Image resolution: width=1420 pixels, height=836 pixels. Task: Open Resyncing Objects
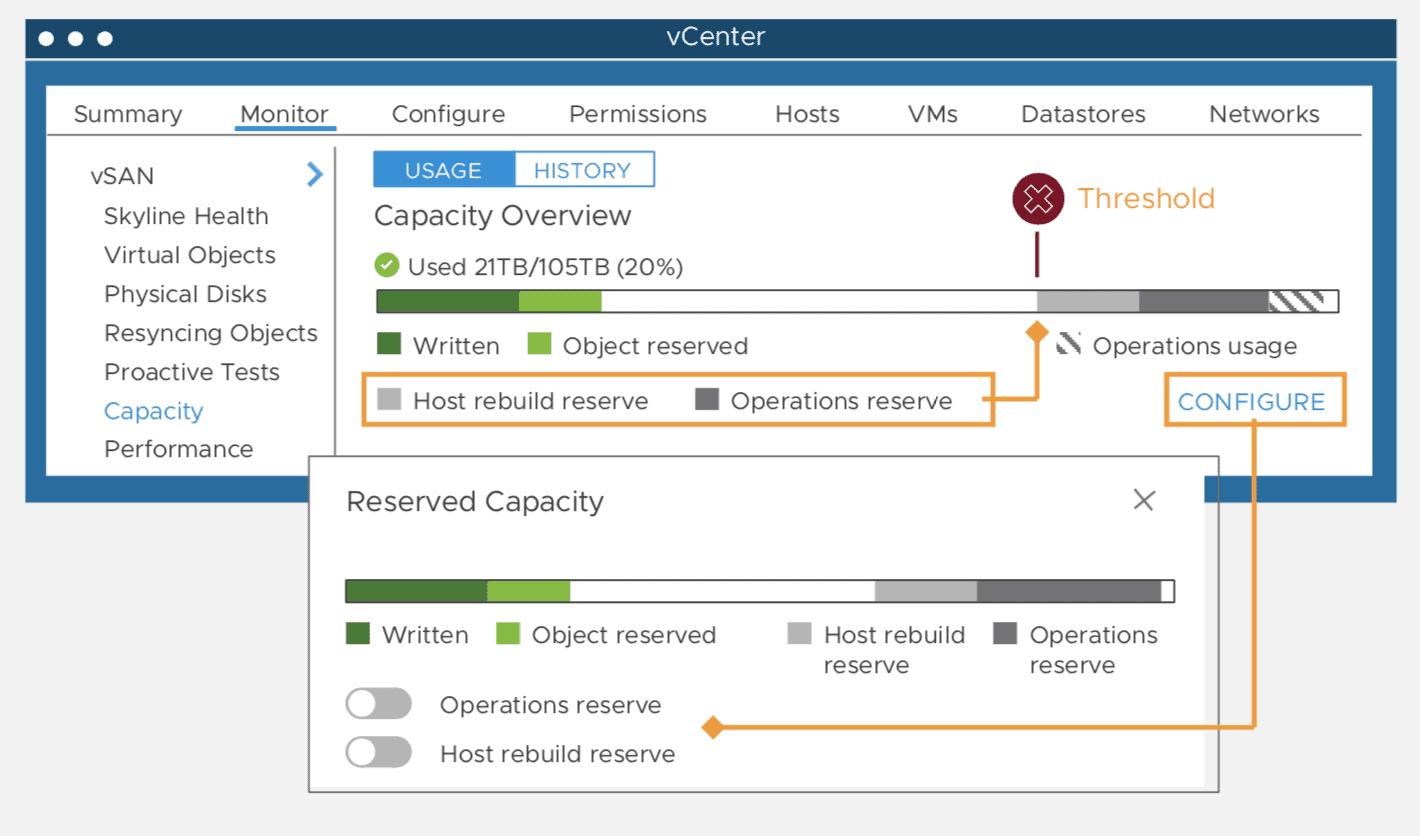pyautogui.click(x=211, y=333)
